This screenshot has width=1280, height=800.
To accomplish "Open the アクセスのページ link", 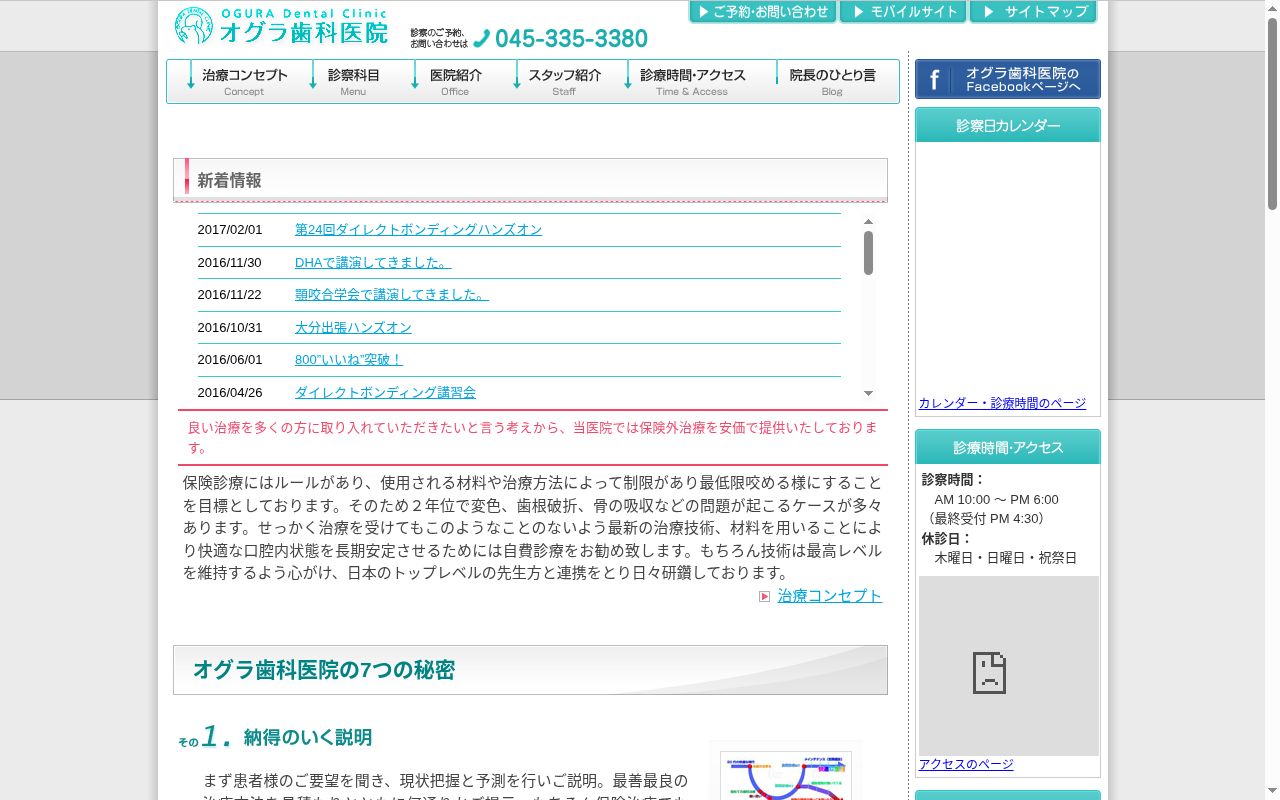I will point(966,764).
